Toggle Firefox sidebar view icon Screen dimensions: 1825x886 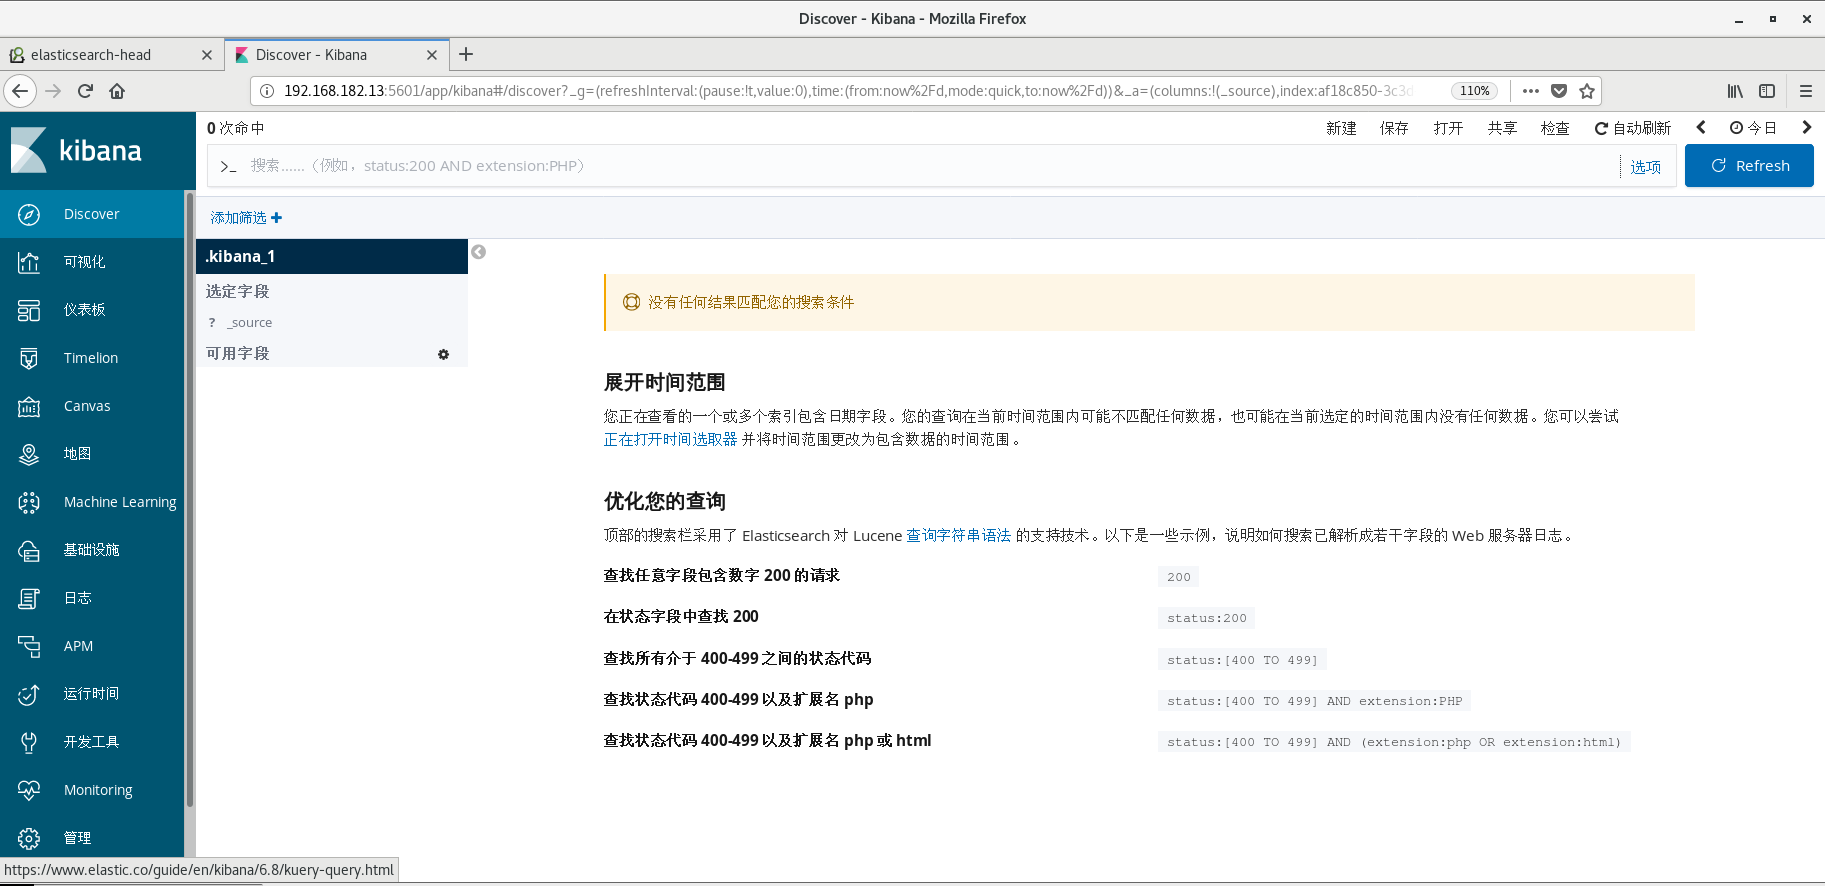(1767, 91)
